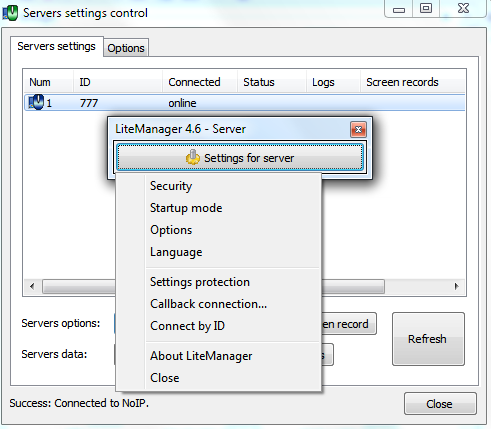Click the Servers settings control title bar icon

(10, 13)
